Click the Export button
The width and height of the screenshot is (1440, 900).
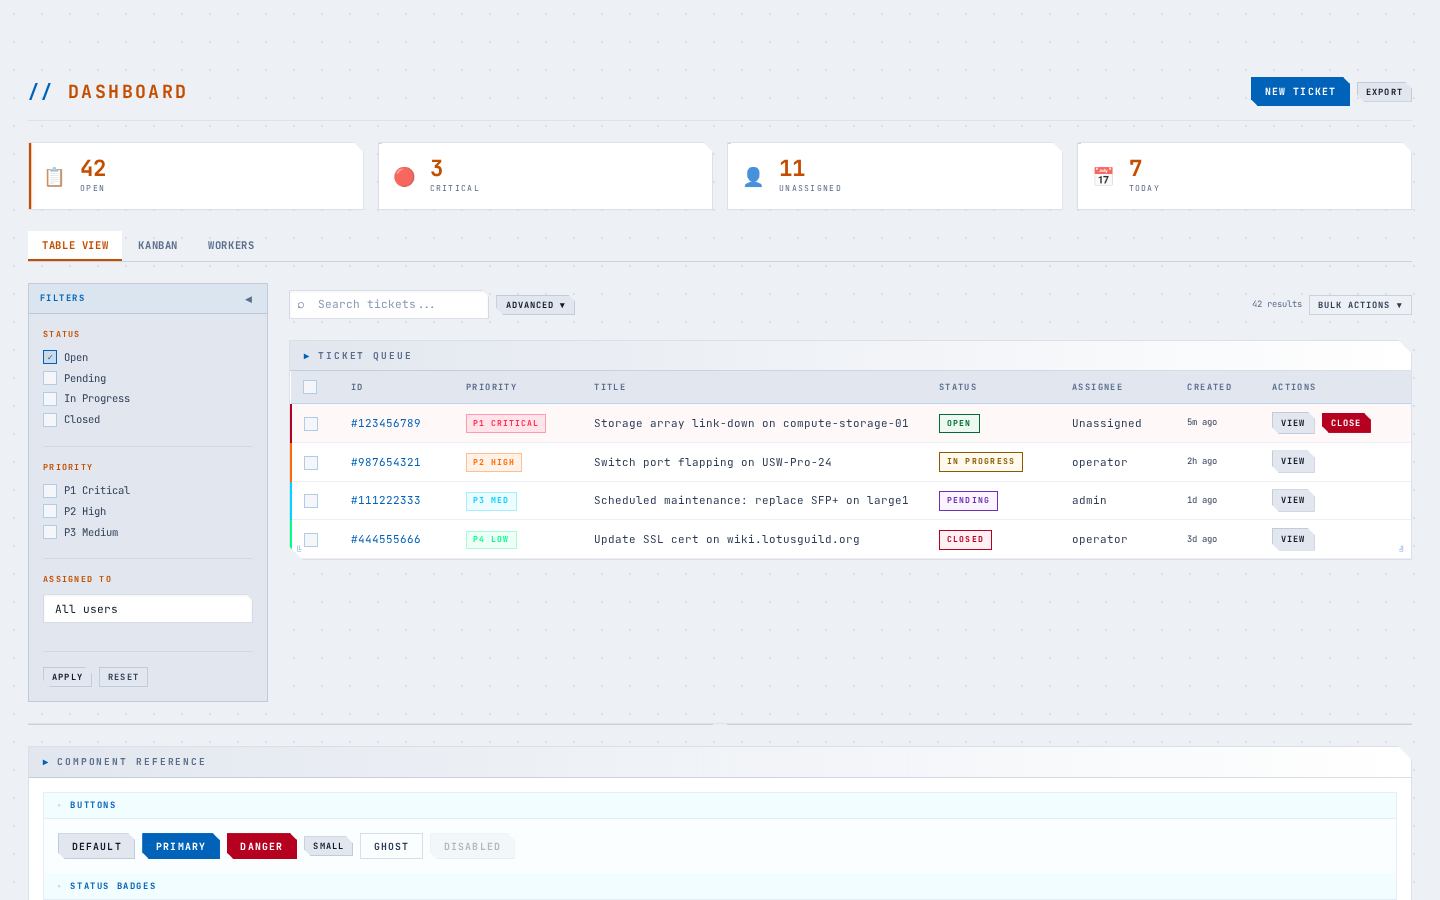tap(1384, 92)
